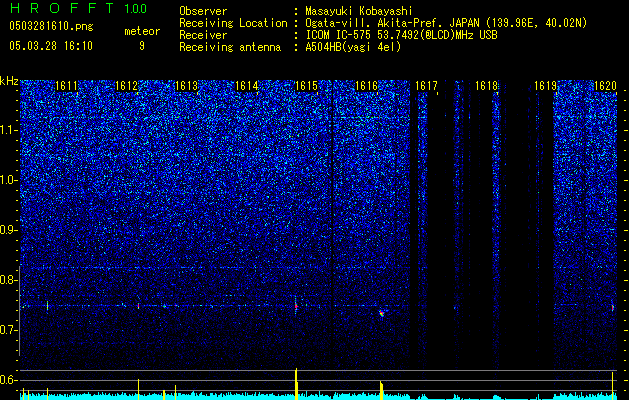The width and height of the screenshot is (629, 400).
Task: Click the Receiver ICOM IC-575 line
Action: click(338, 35)
